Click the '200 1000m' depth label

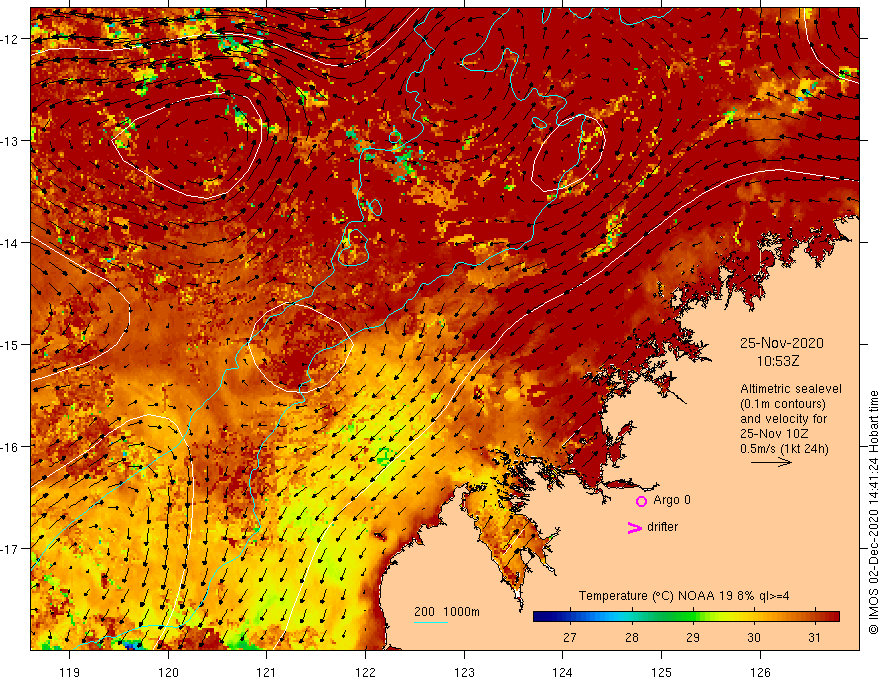pyautogui.click(x=447, y=612)
